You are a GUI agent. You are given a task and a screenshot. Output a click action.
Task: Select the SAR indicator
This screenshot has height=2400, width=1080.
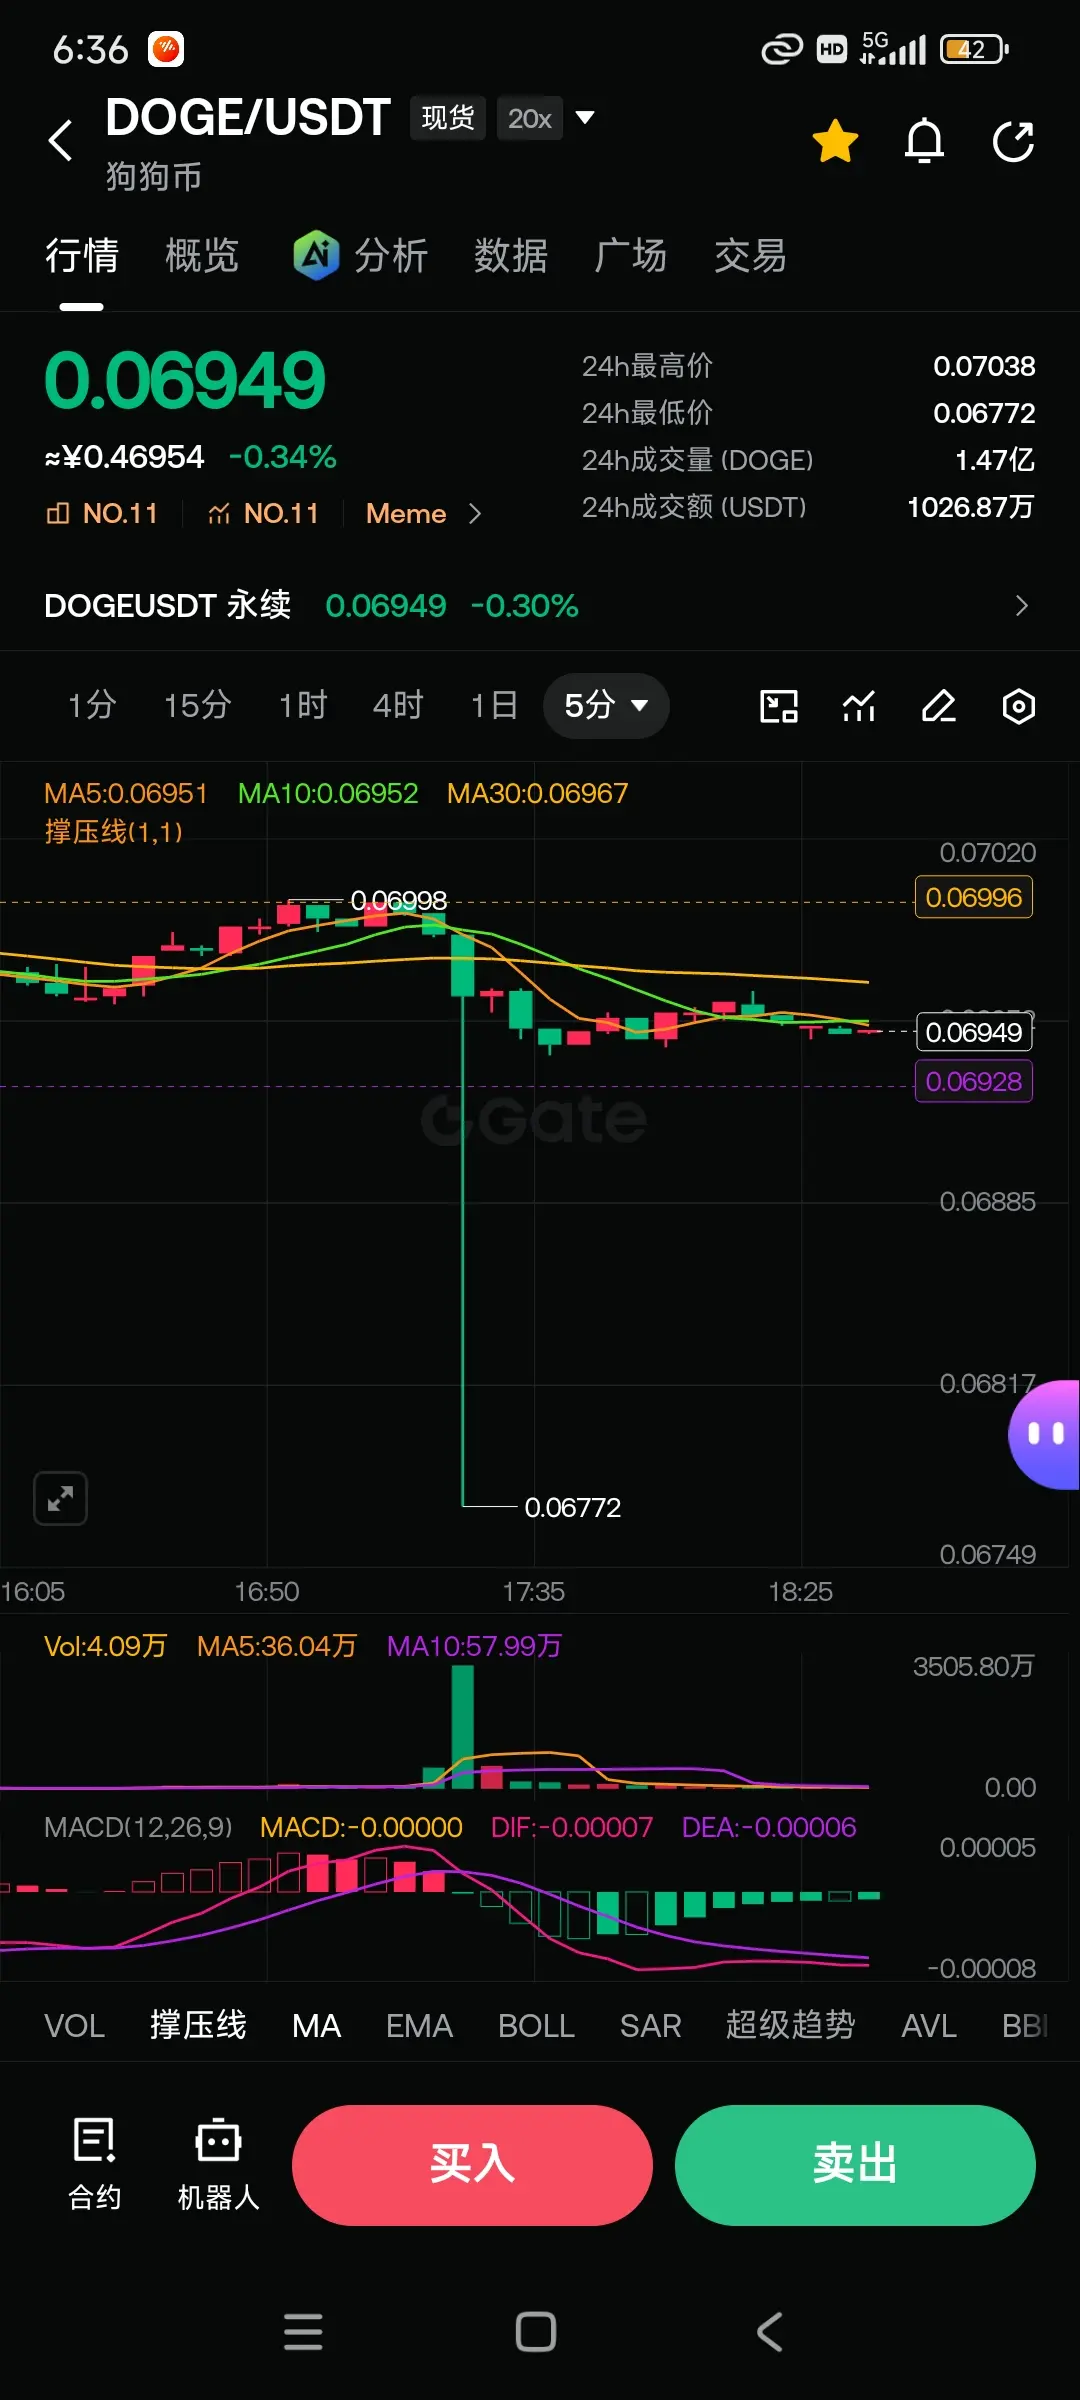tap(650, 2026)
